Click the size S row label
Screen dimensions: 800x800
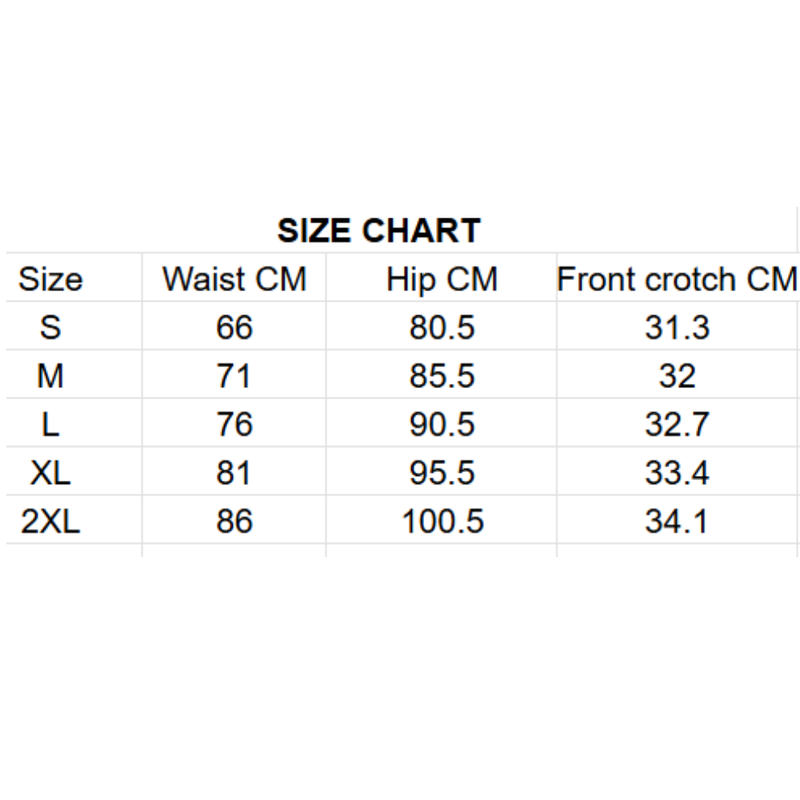point(50,327)
